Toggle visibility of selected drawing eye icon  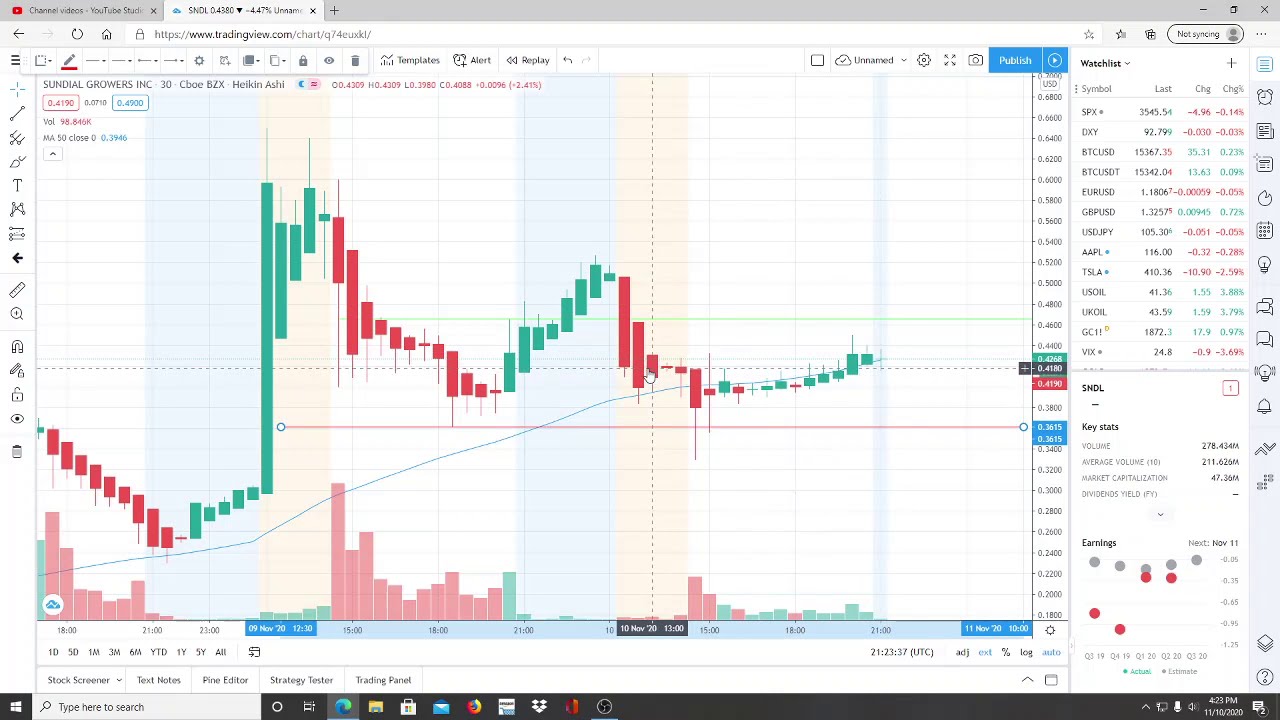[329, 61]
